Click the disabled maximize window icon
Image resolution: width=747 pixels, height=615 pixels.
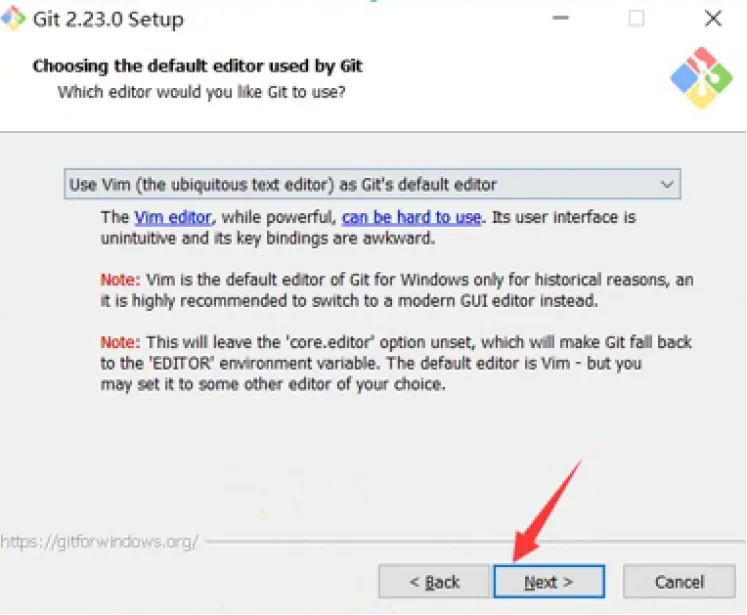pos(637,19)
